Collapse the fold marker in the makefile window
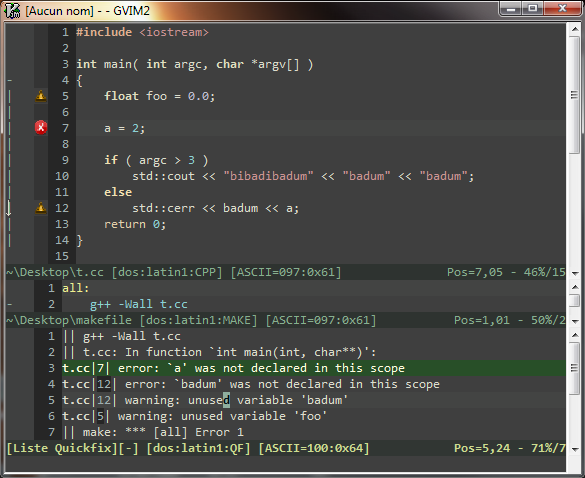 10,304
